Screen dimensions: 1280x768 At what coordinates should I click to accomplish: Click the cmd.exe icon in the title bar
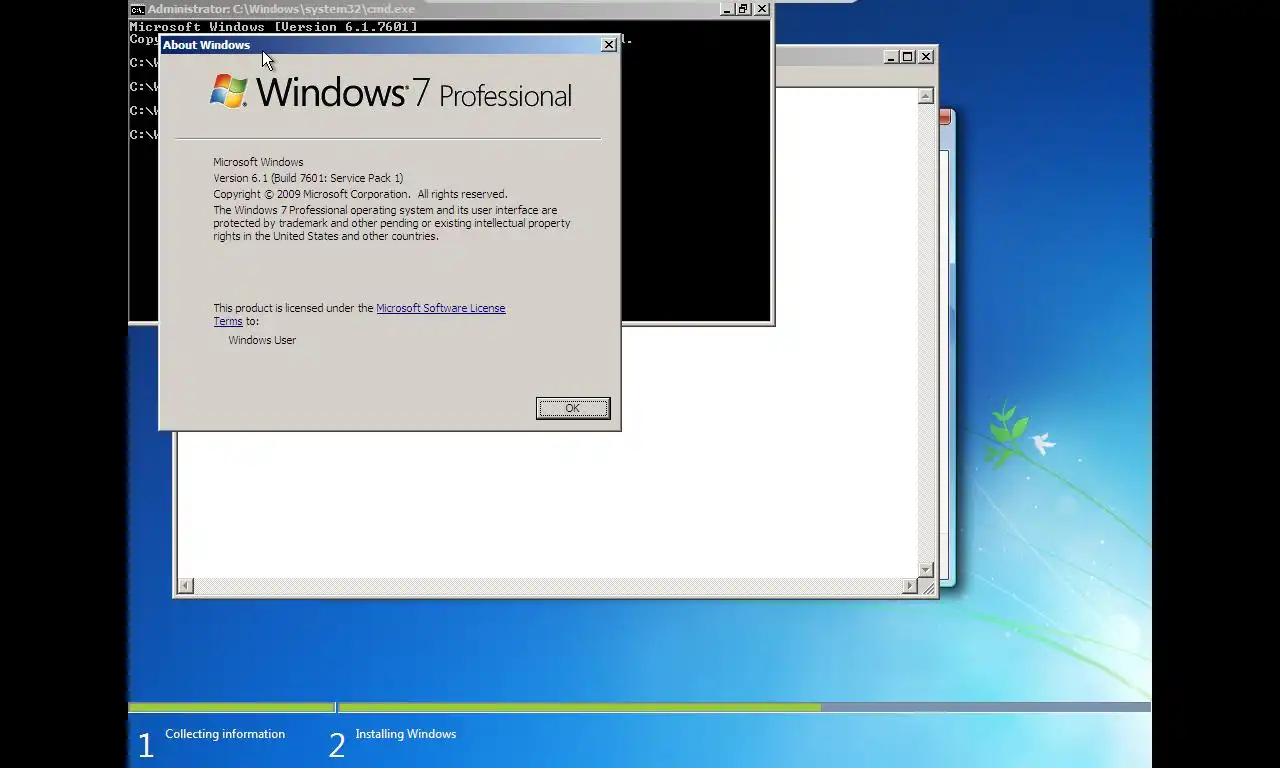tap(138, 9)
